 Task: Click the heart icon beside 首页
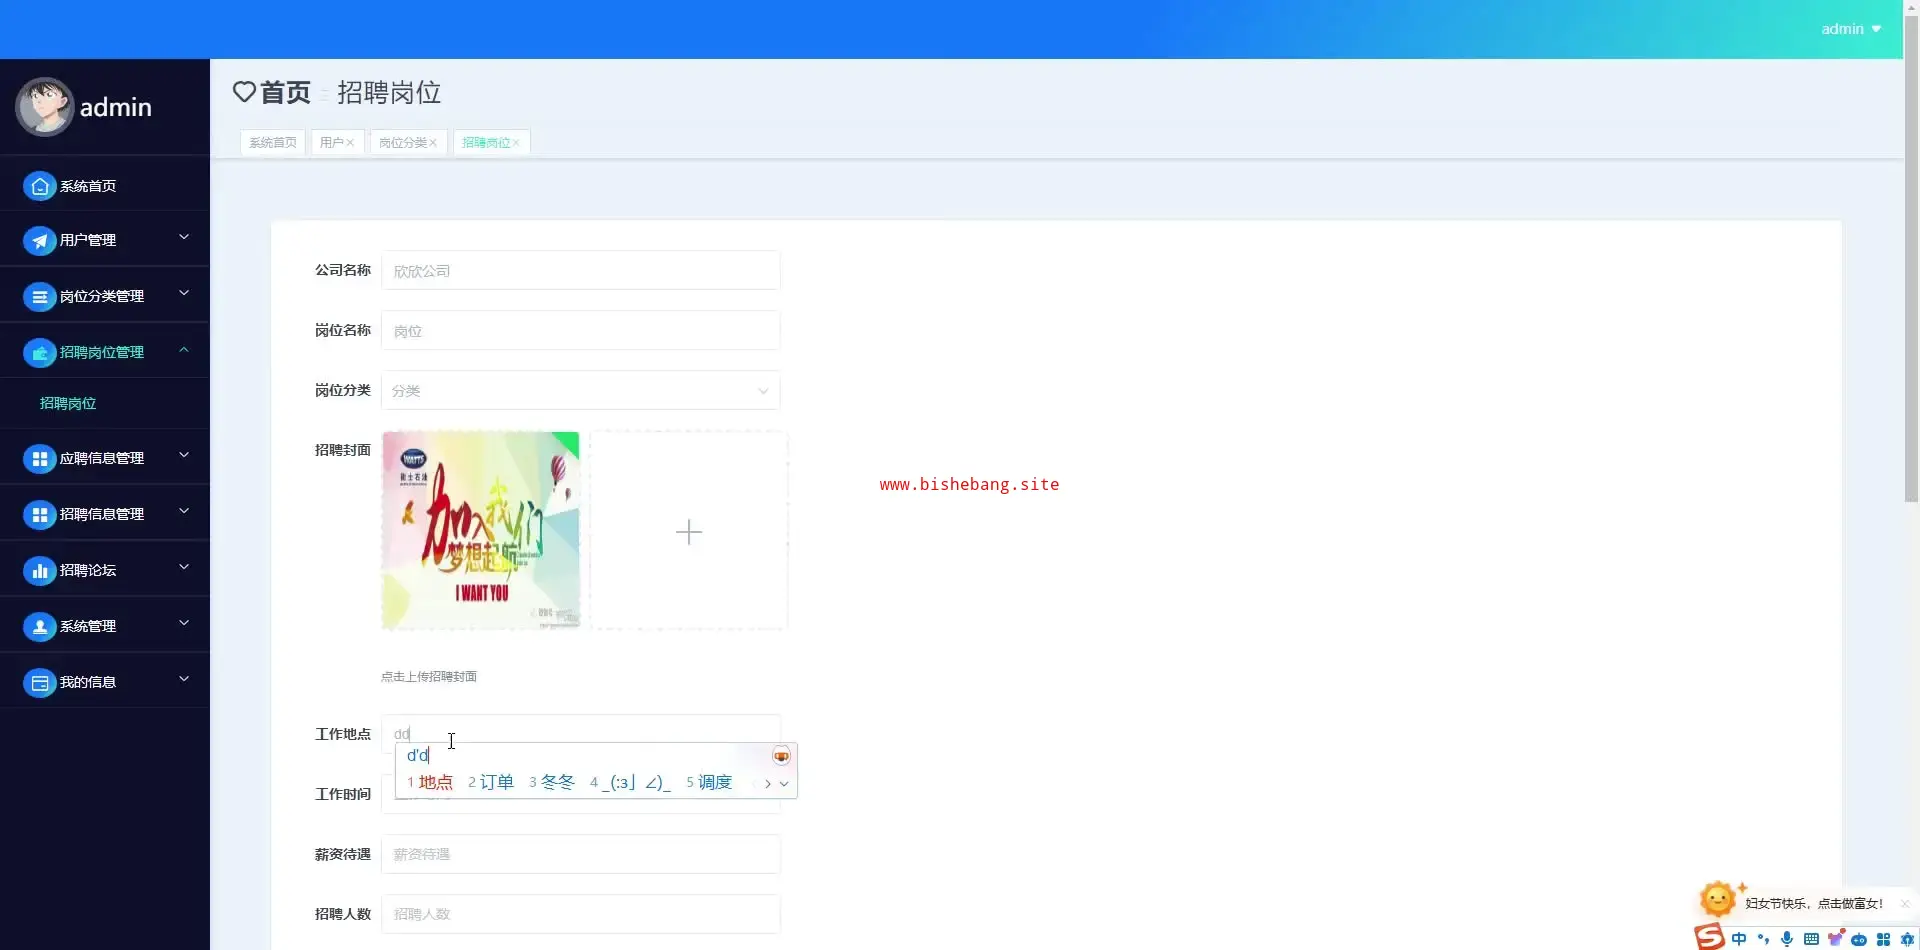tap(244, 92)
